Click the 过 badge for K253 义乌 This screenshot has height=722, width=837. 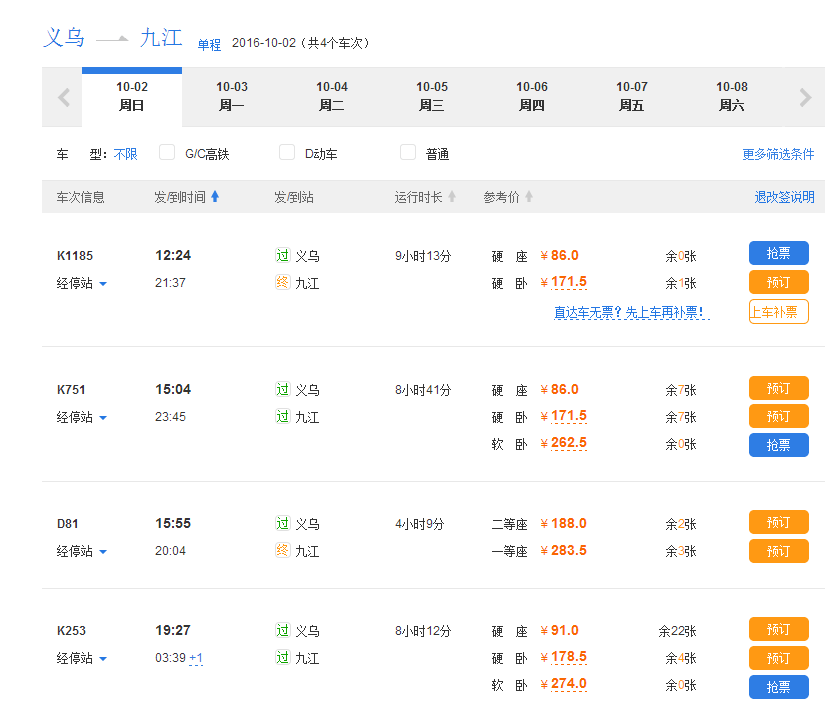click(282, 630)
